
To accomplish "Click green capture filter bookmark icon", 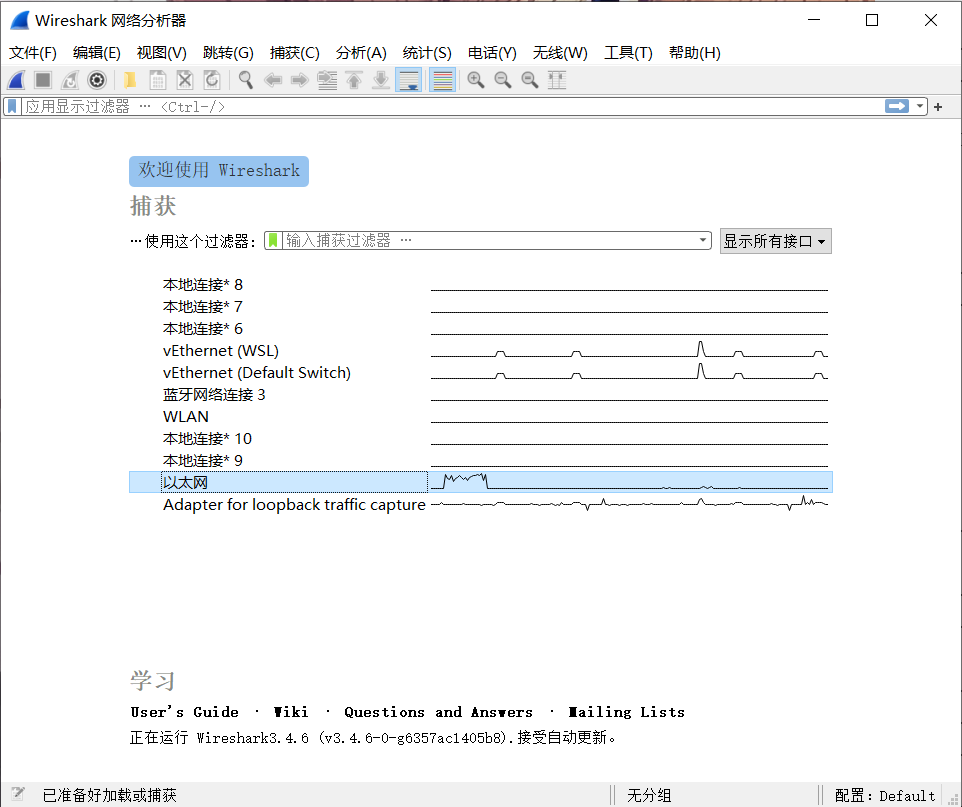I will click(x=273, y=241).
